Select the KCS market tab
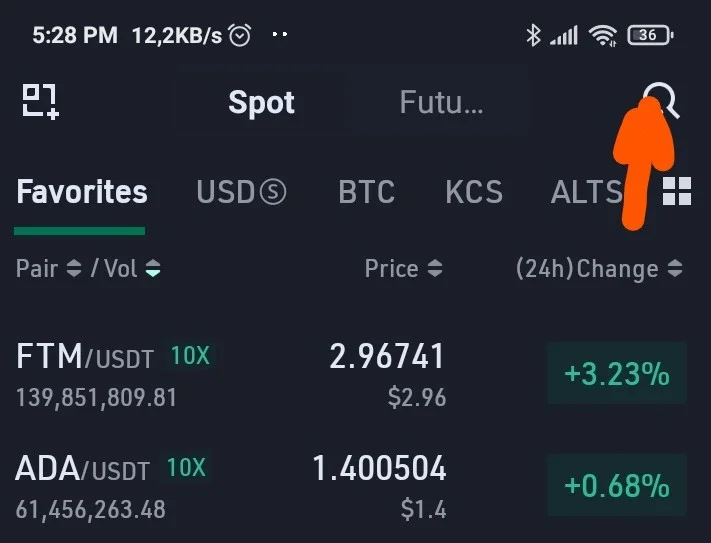 (x=474, y=192)
